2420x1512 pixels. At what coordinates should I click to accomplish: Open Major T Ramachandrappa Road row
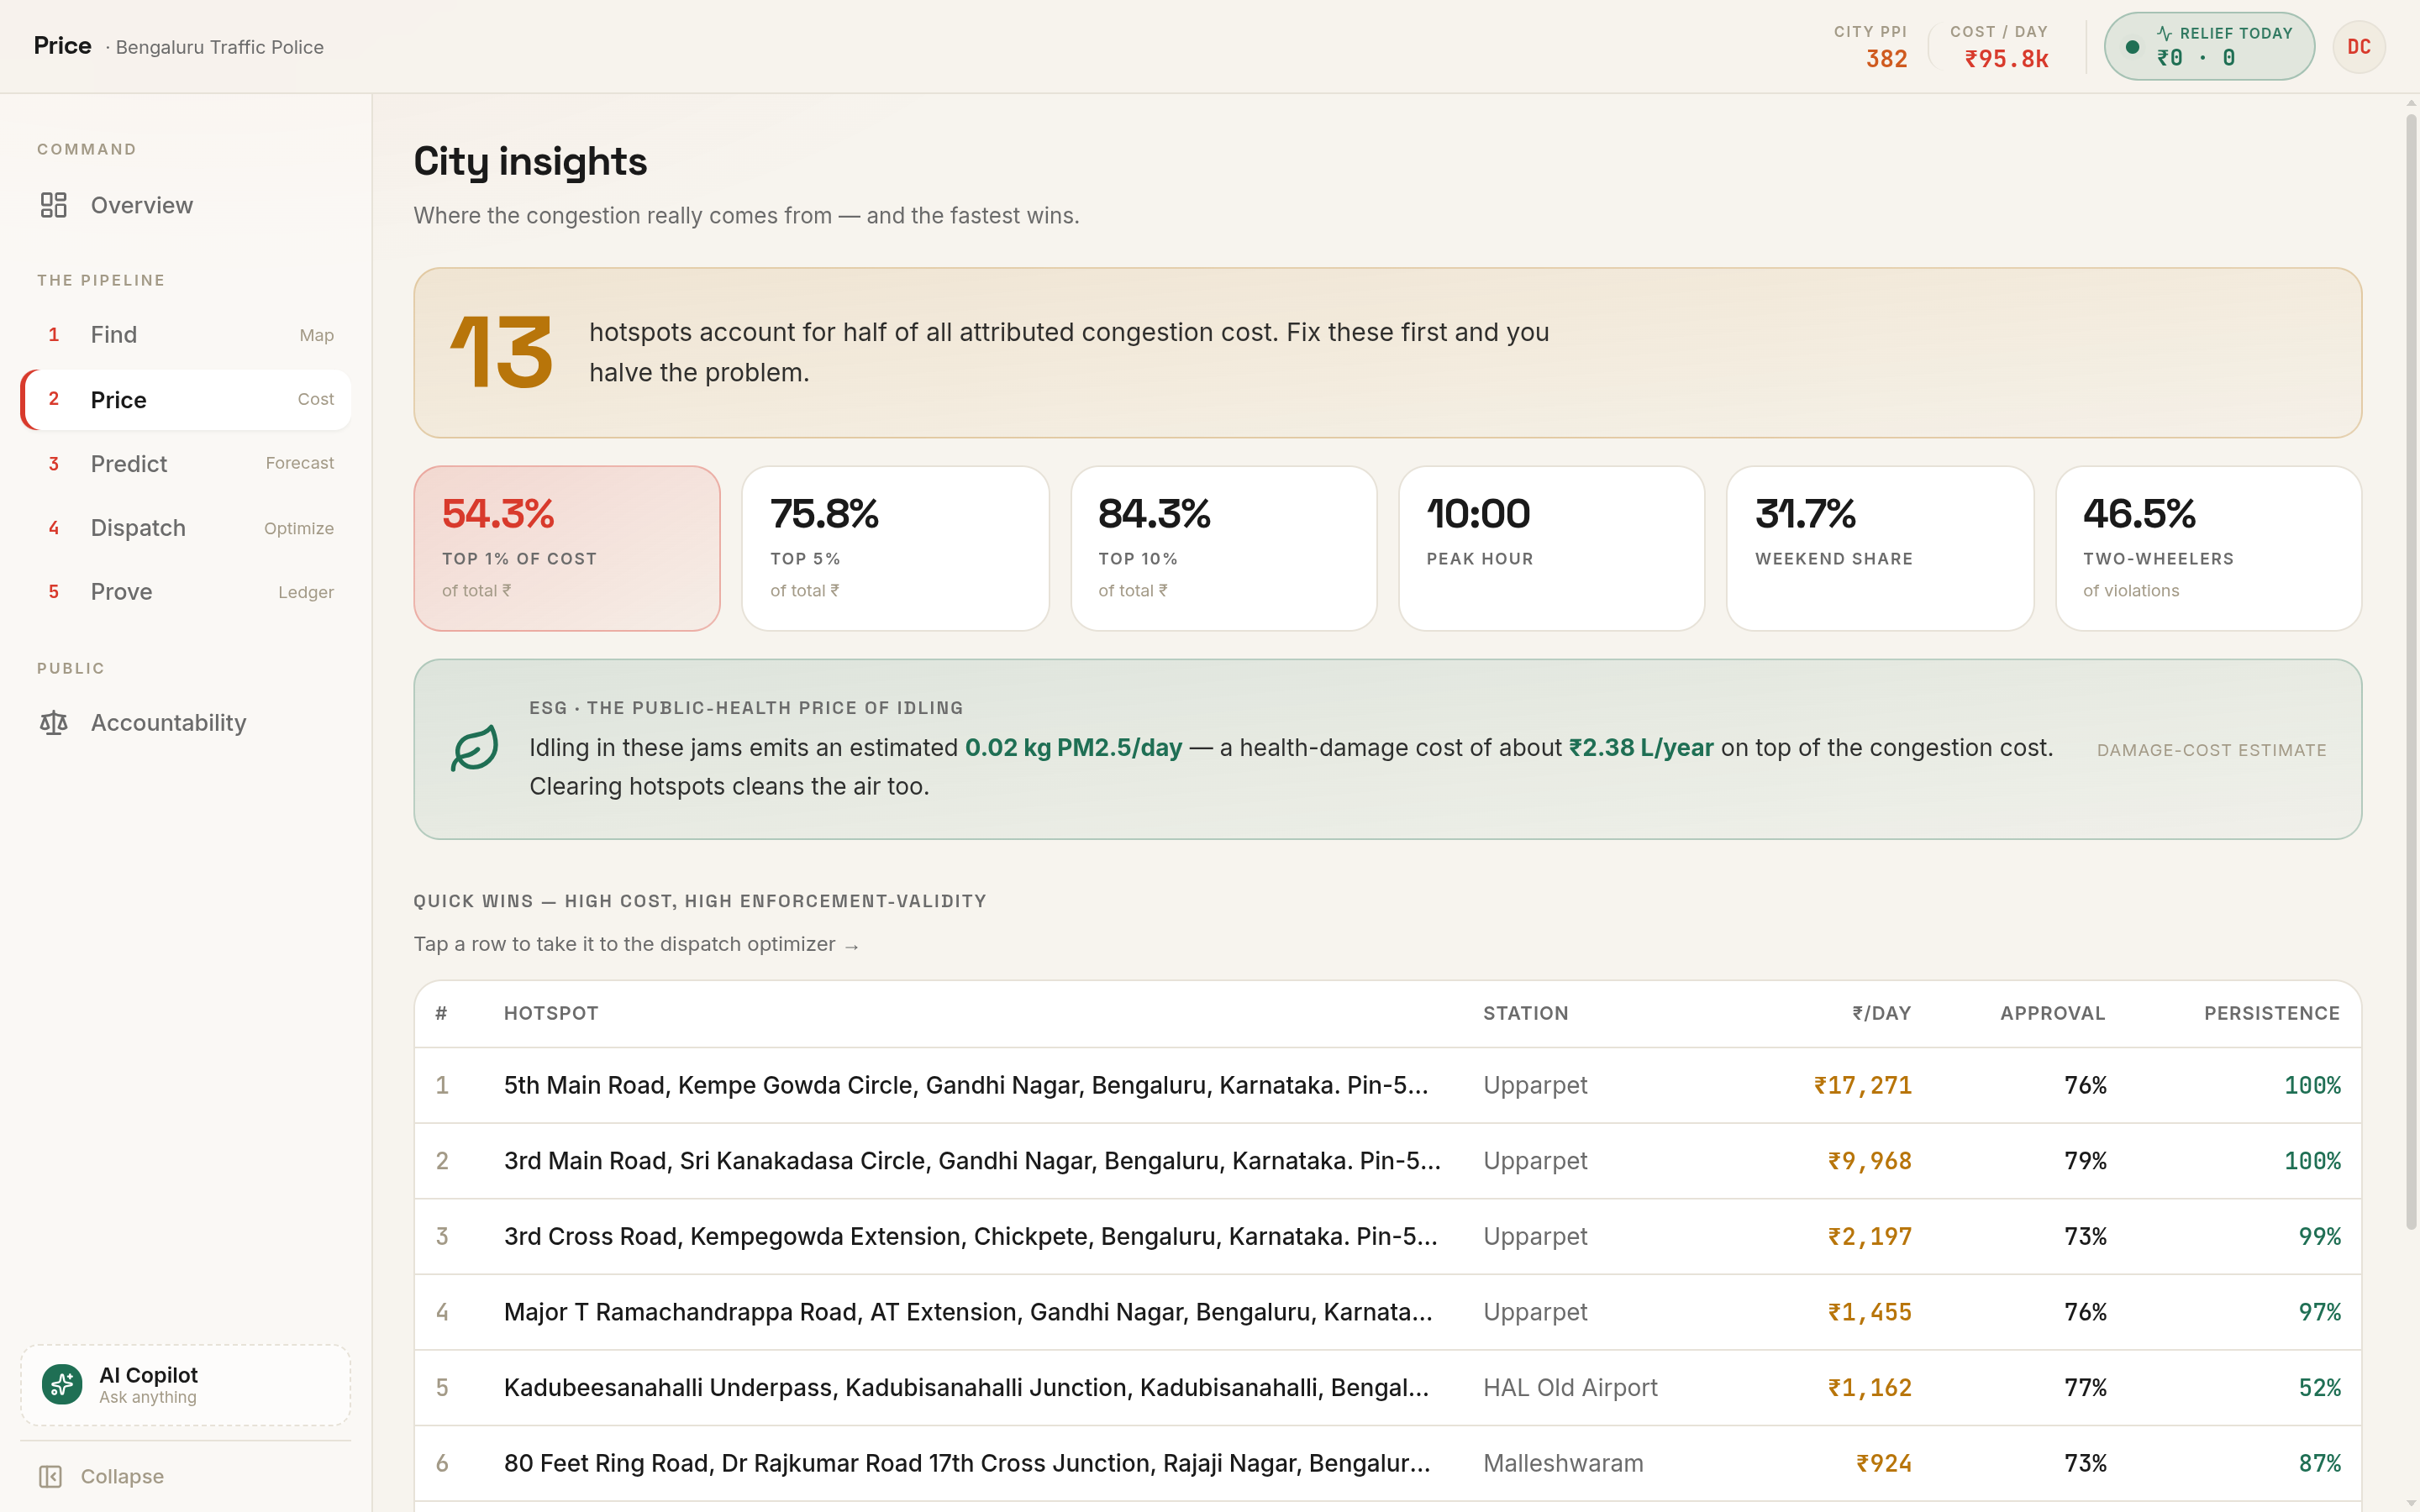click(1387, 1312)
